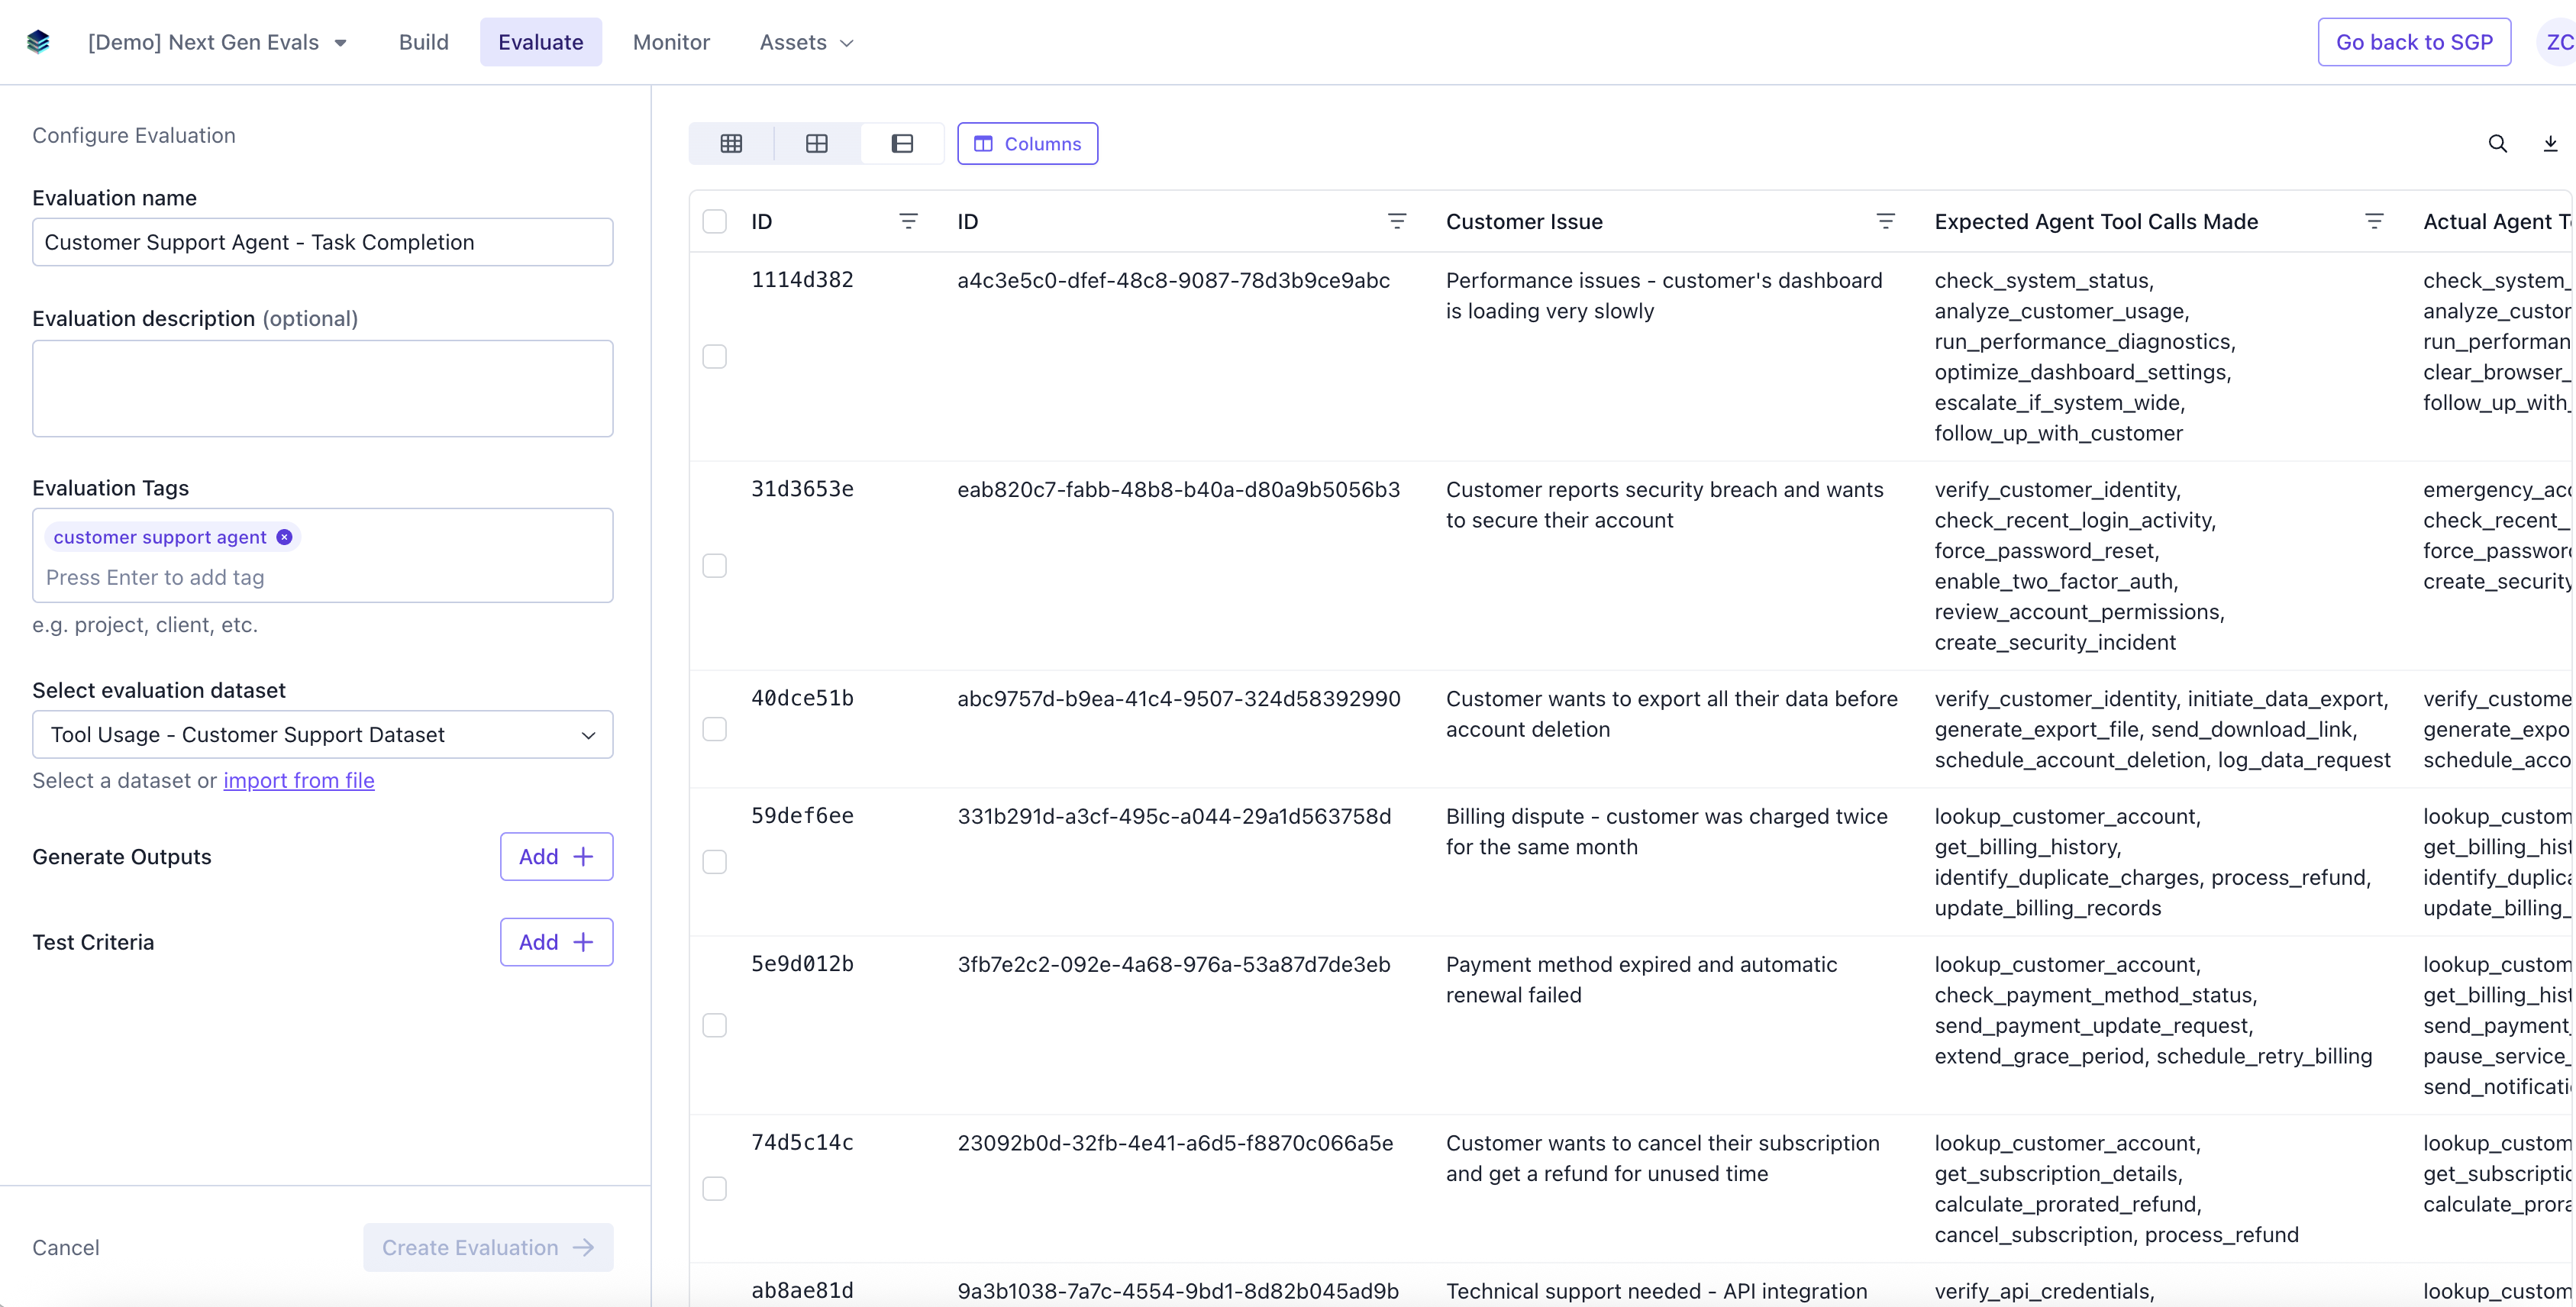Image resolution: width=2576 pixels, height=1307 pixels.
Task: Cancel the evaluation configuration
Action: (66, 1247)
